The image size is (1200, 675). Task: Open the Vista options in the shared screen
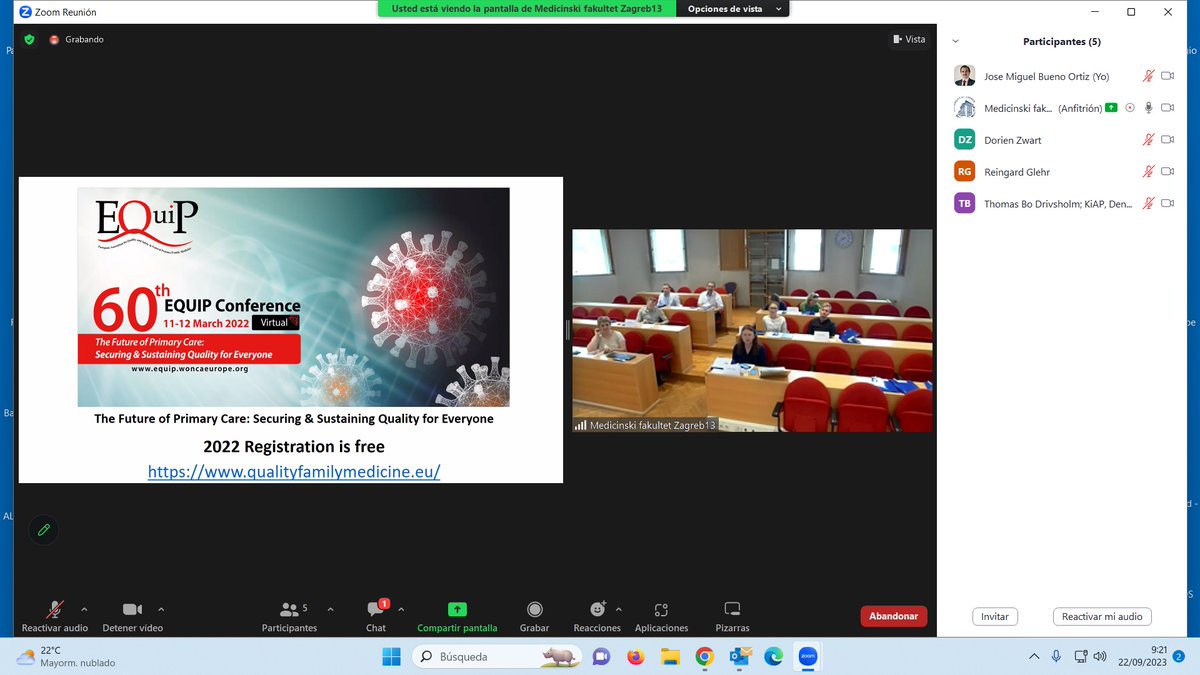909,39
